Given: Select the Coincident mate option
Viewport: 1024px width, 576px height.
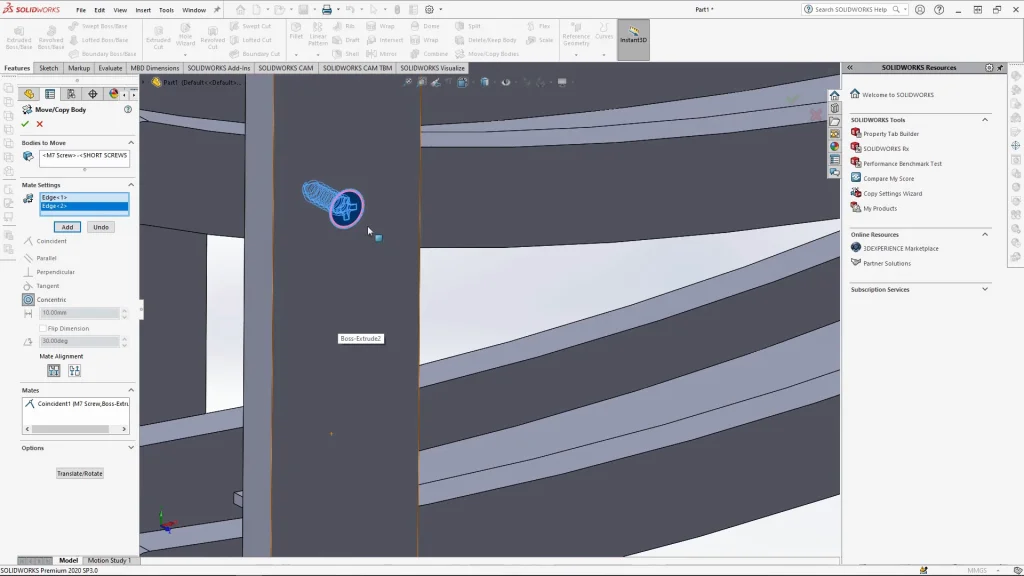Looking at the screenshot, I should (x=28, y=241).
